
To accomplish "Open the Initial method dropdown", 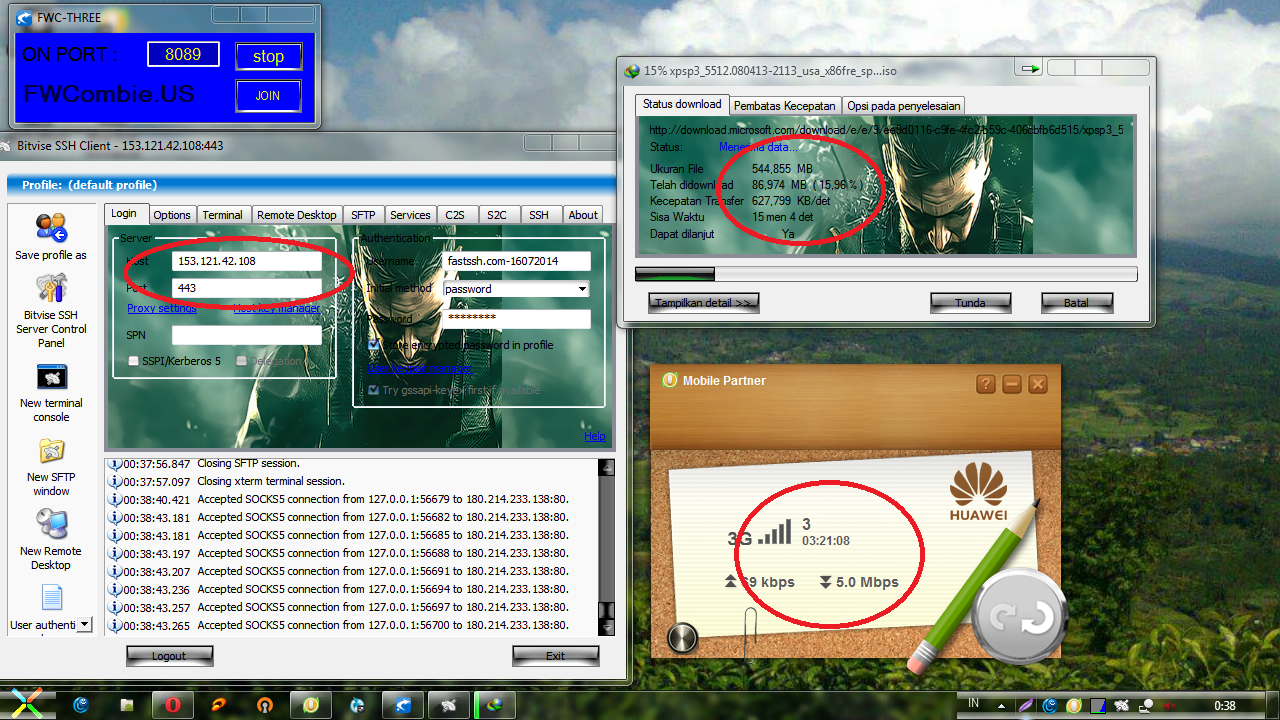I will coord(580,288).
